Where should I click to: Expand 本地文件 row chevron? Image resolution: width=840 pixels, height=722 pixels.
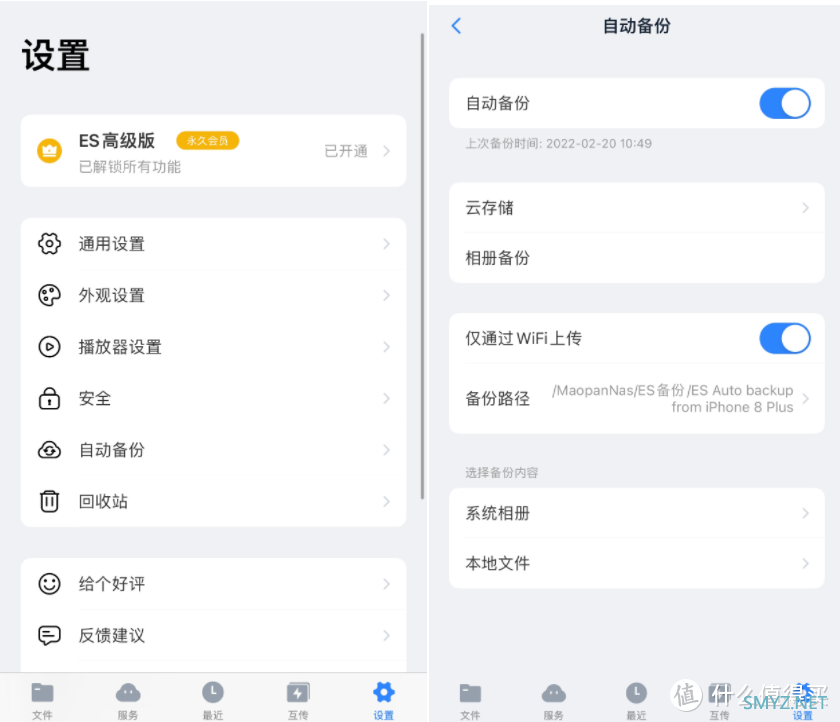pyautogui.click(x=806, y=563)
